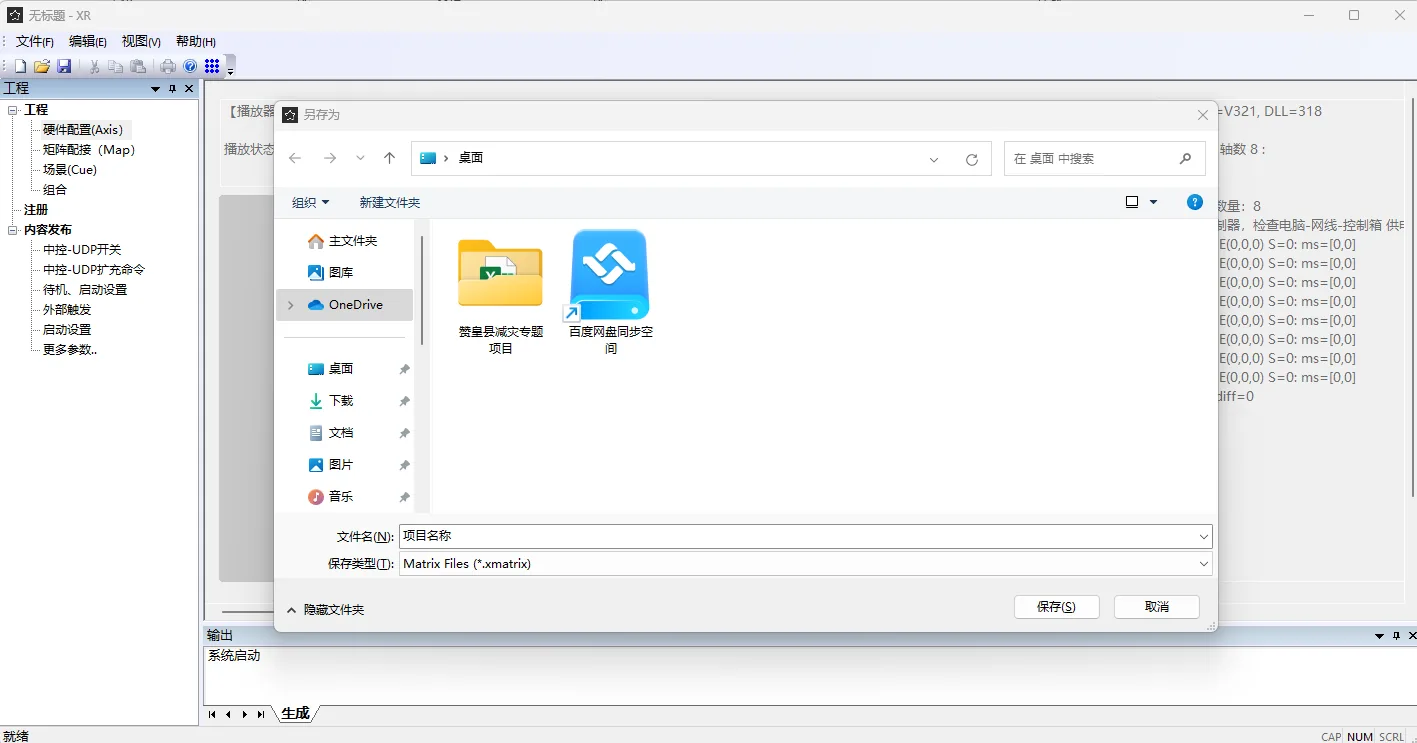
Task: Click the 保存(S) button
Action: coord(1056,607)
